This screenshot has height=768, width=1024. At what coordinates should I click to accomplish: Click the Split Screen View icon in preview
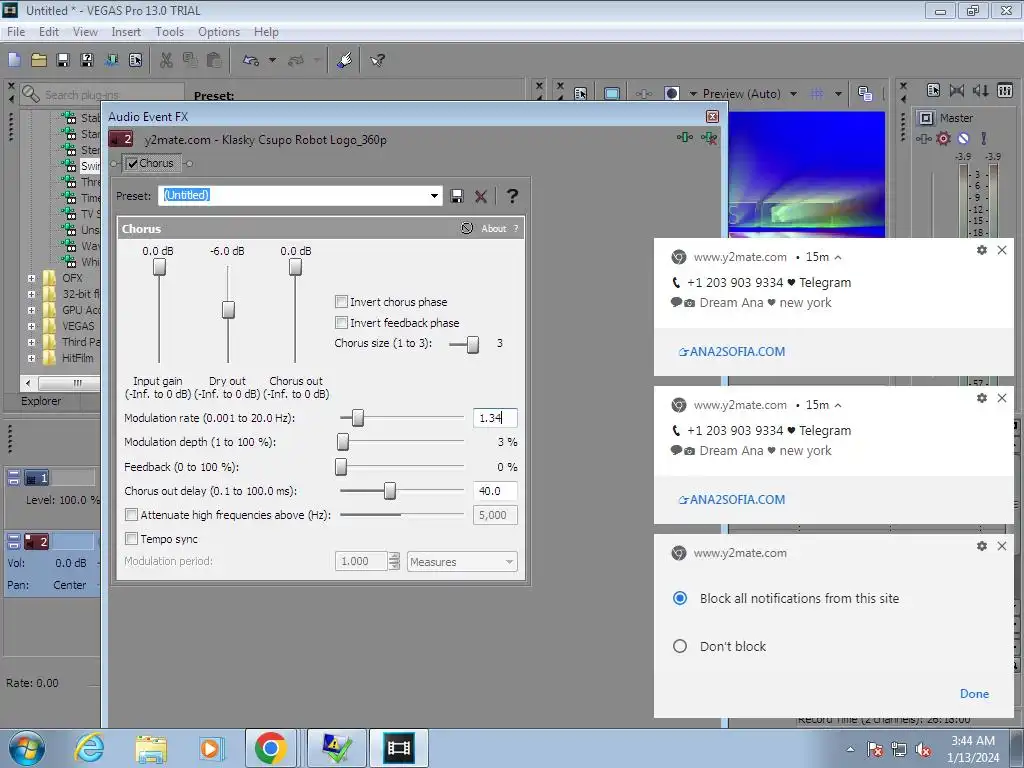click(x=671, y=93)
